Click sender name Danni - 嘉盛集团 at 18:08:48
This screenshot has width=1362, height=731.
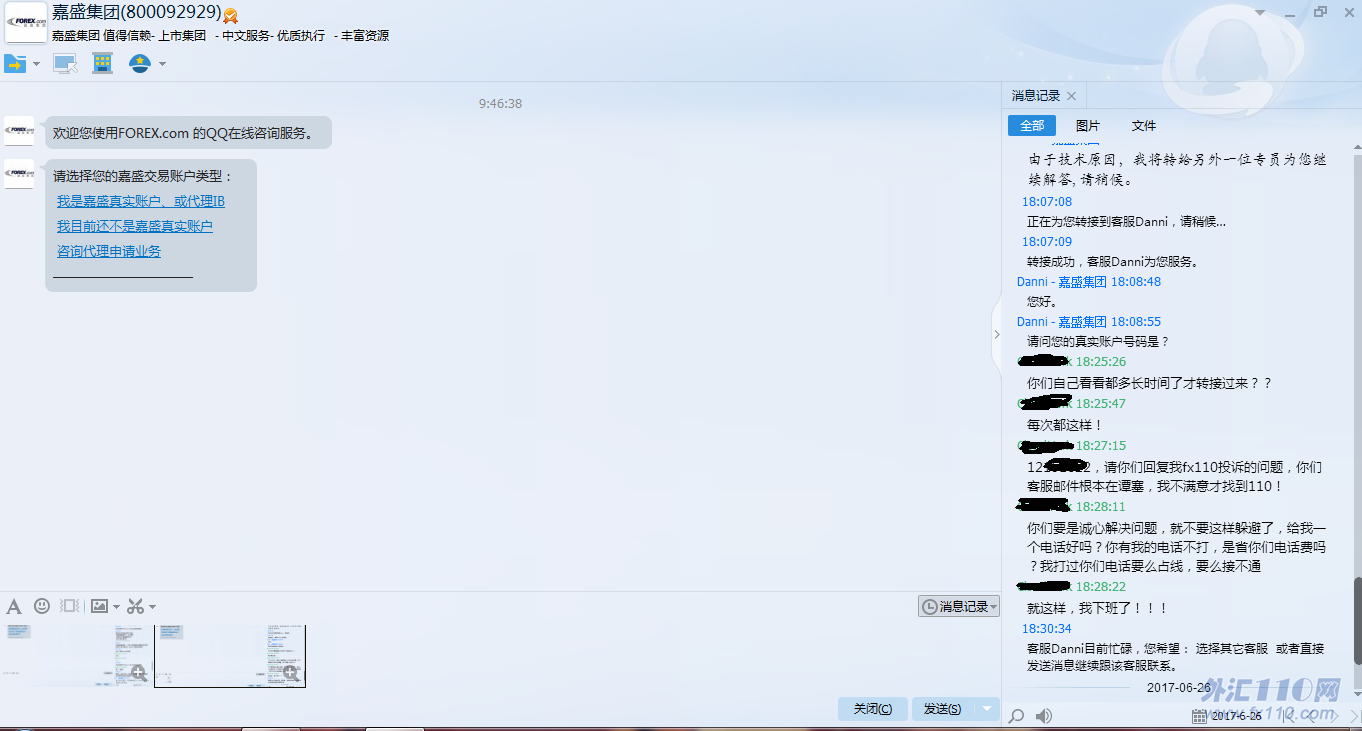[x=1062, y=282]
